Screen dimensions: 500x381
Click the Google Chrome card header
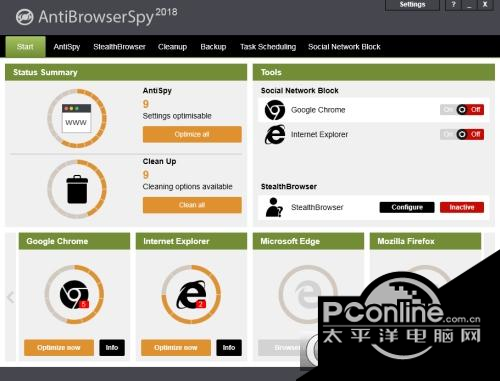click(x=74, y=241)
